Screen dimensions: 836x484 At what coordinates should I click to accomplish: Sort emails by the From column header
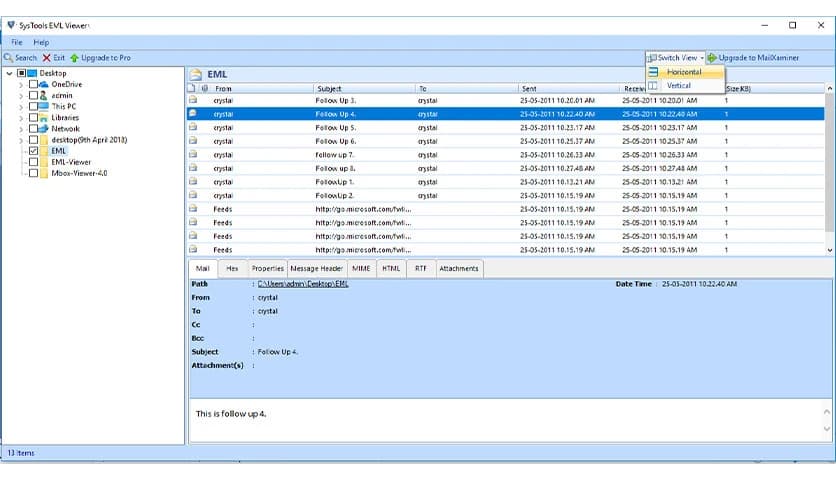[x=262, y=88]
